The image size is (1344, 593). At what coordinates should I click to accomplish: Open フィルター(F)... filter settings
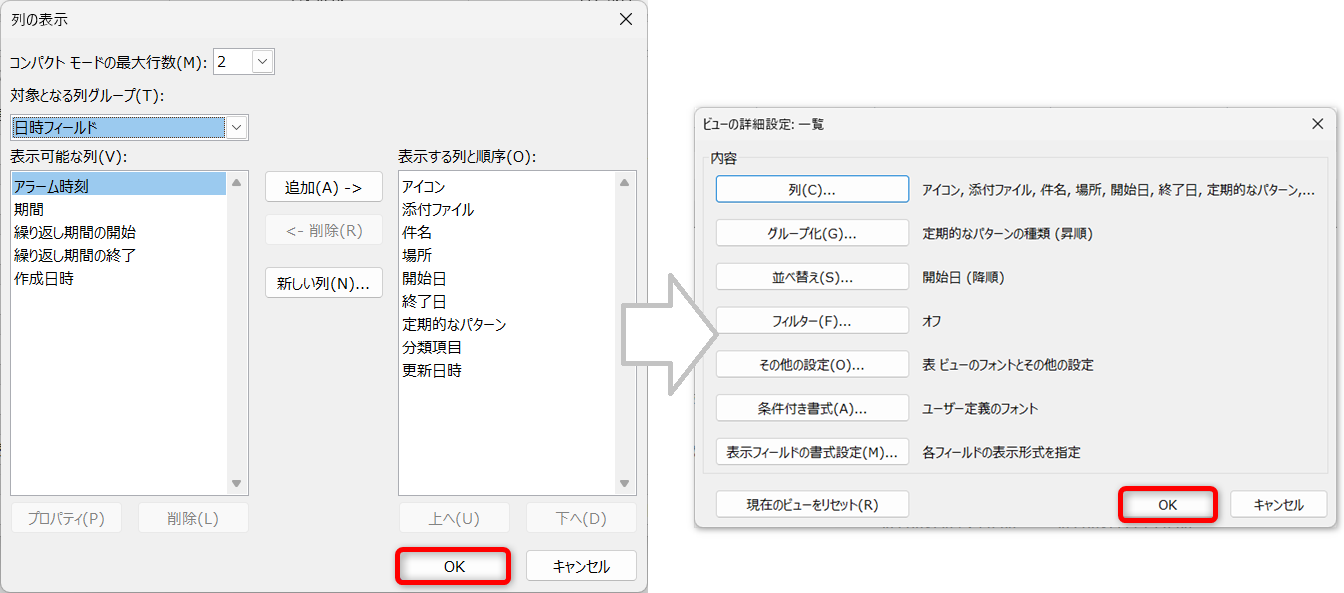coord(812,321)
